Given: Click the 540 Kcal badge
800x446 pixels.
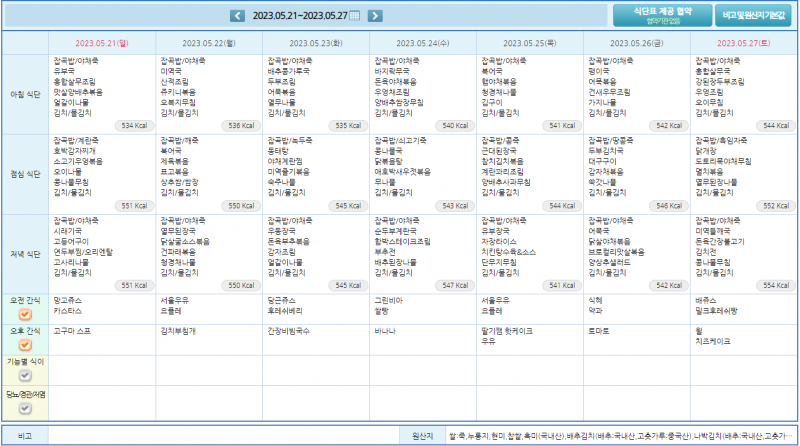Looking at the screenshot, I should coord(455,126).
